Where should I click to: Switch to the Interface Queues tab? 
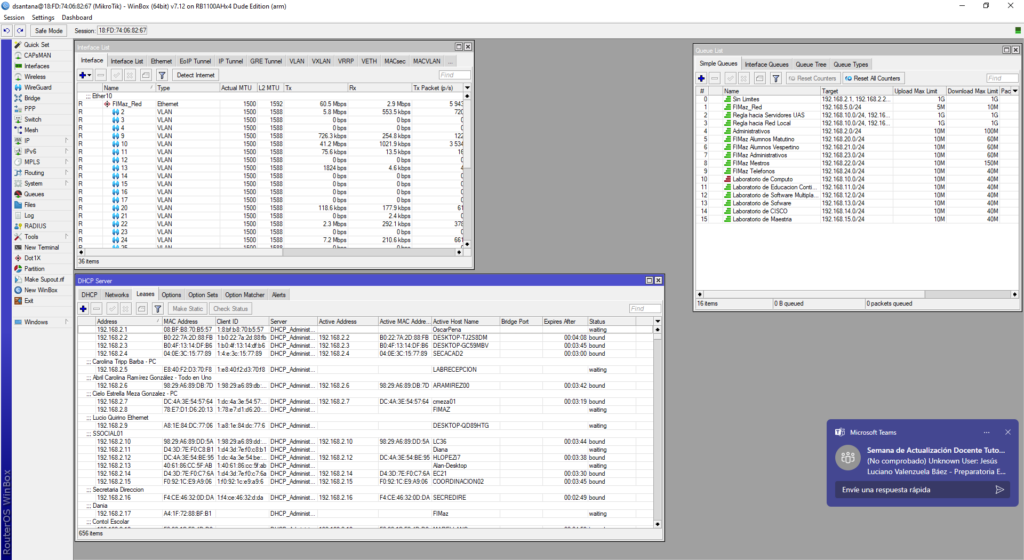point(767,65)
